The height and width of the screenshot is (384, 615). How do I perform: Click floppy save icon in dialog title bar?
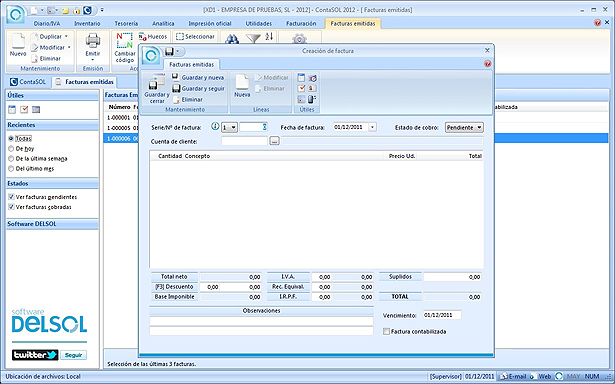click(169, 51)
